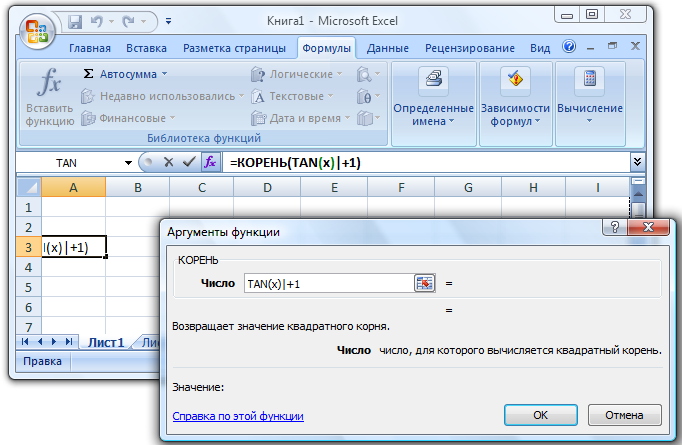Switch to the Вставка tab
The height and width of the screenshot is (445, 682).
tap(147, 48)
